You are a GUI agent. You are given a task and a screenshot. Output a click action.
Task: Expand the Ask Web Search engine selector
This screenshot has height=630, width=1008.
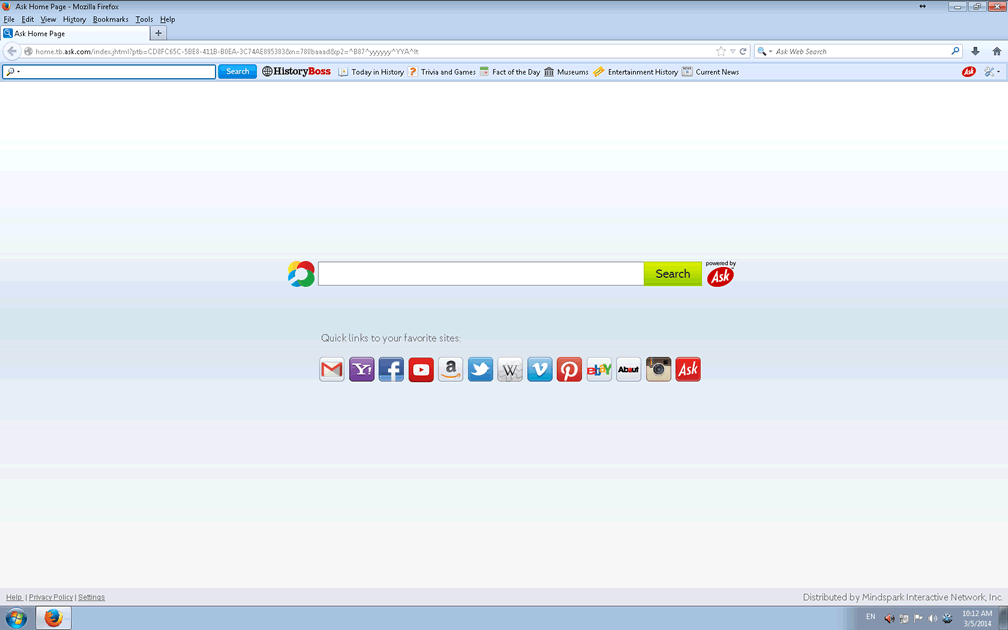click(764, 51)
